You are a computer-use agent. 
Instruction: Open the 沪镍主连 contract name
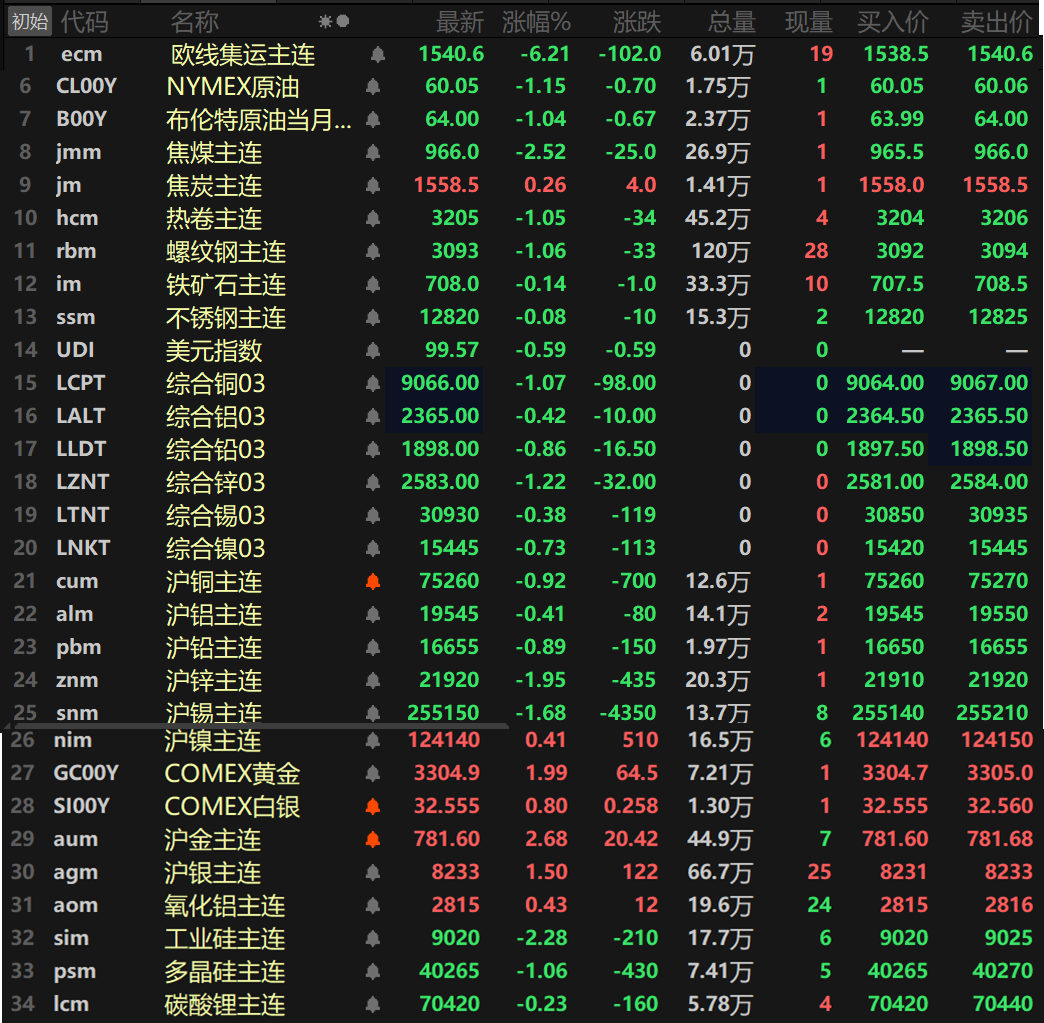pyautogui.click(x=212, y=741)
